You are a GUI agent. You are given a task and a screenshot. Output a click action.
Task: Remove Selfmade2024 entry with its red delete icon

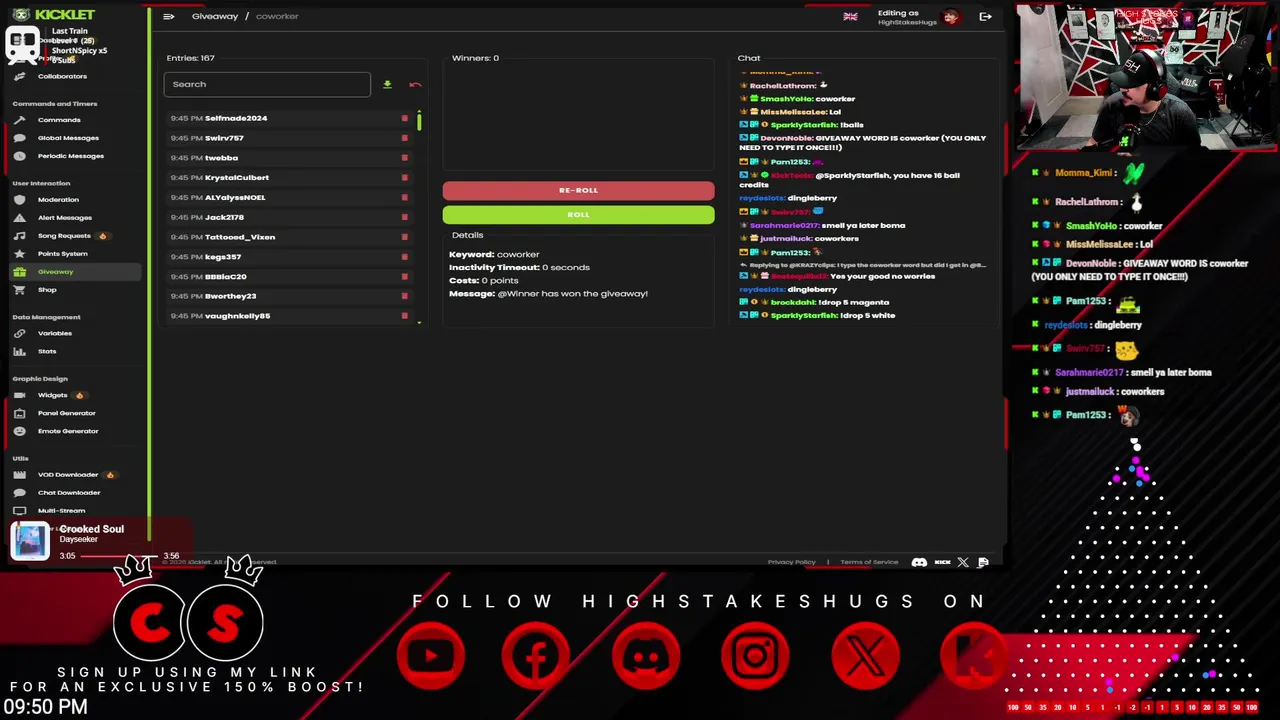tap(404, 118)
